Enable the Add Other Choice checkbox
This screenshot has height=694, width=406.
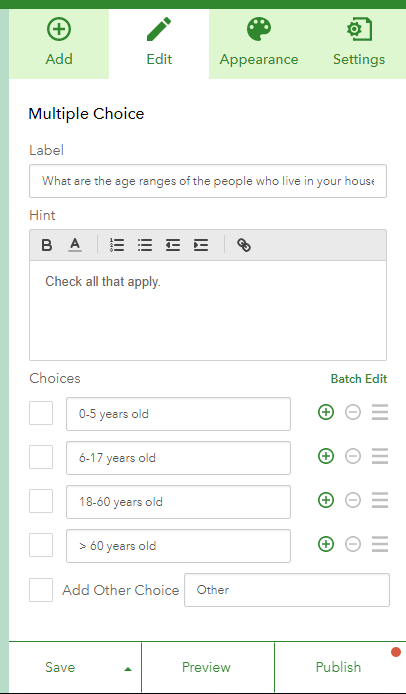click(x=41, y=590)
